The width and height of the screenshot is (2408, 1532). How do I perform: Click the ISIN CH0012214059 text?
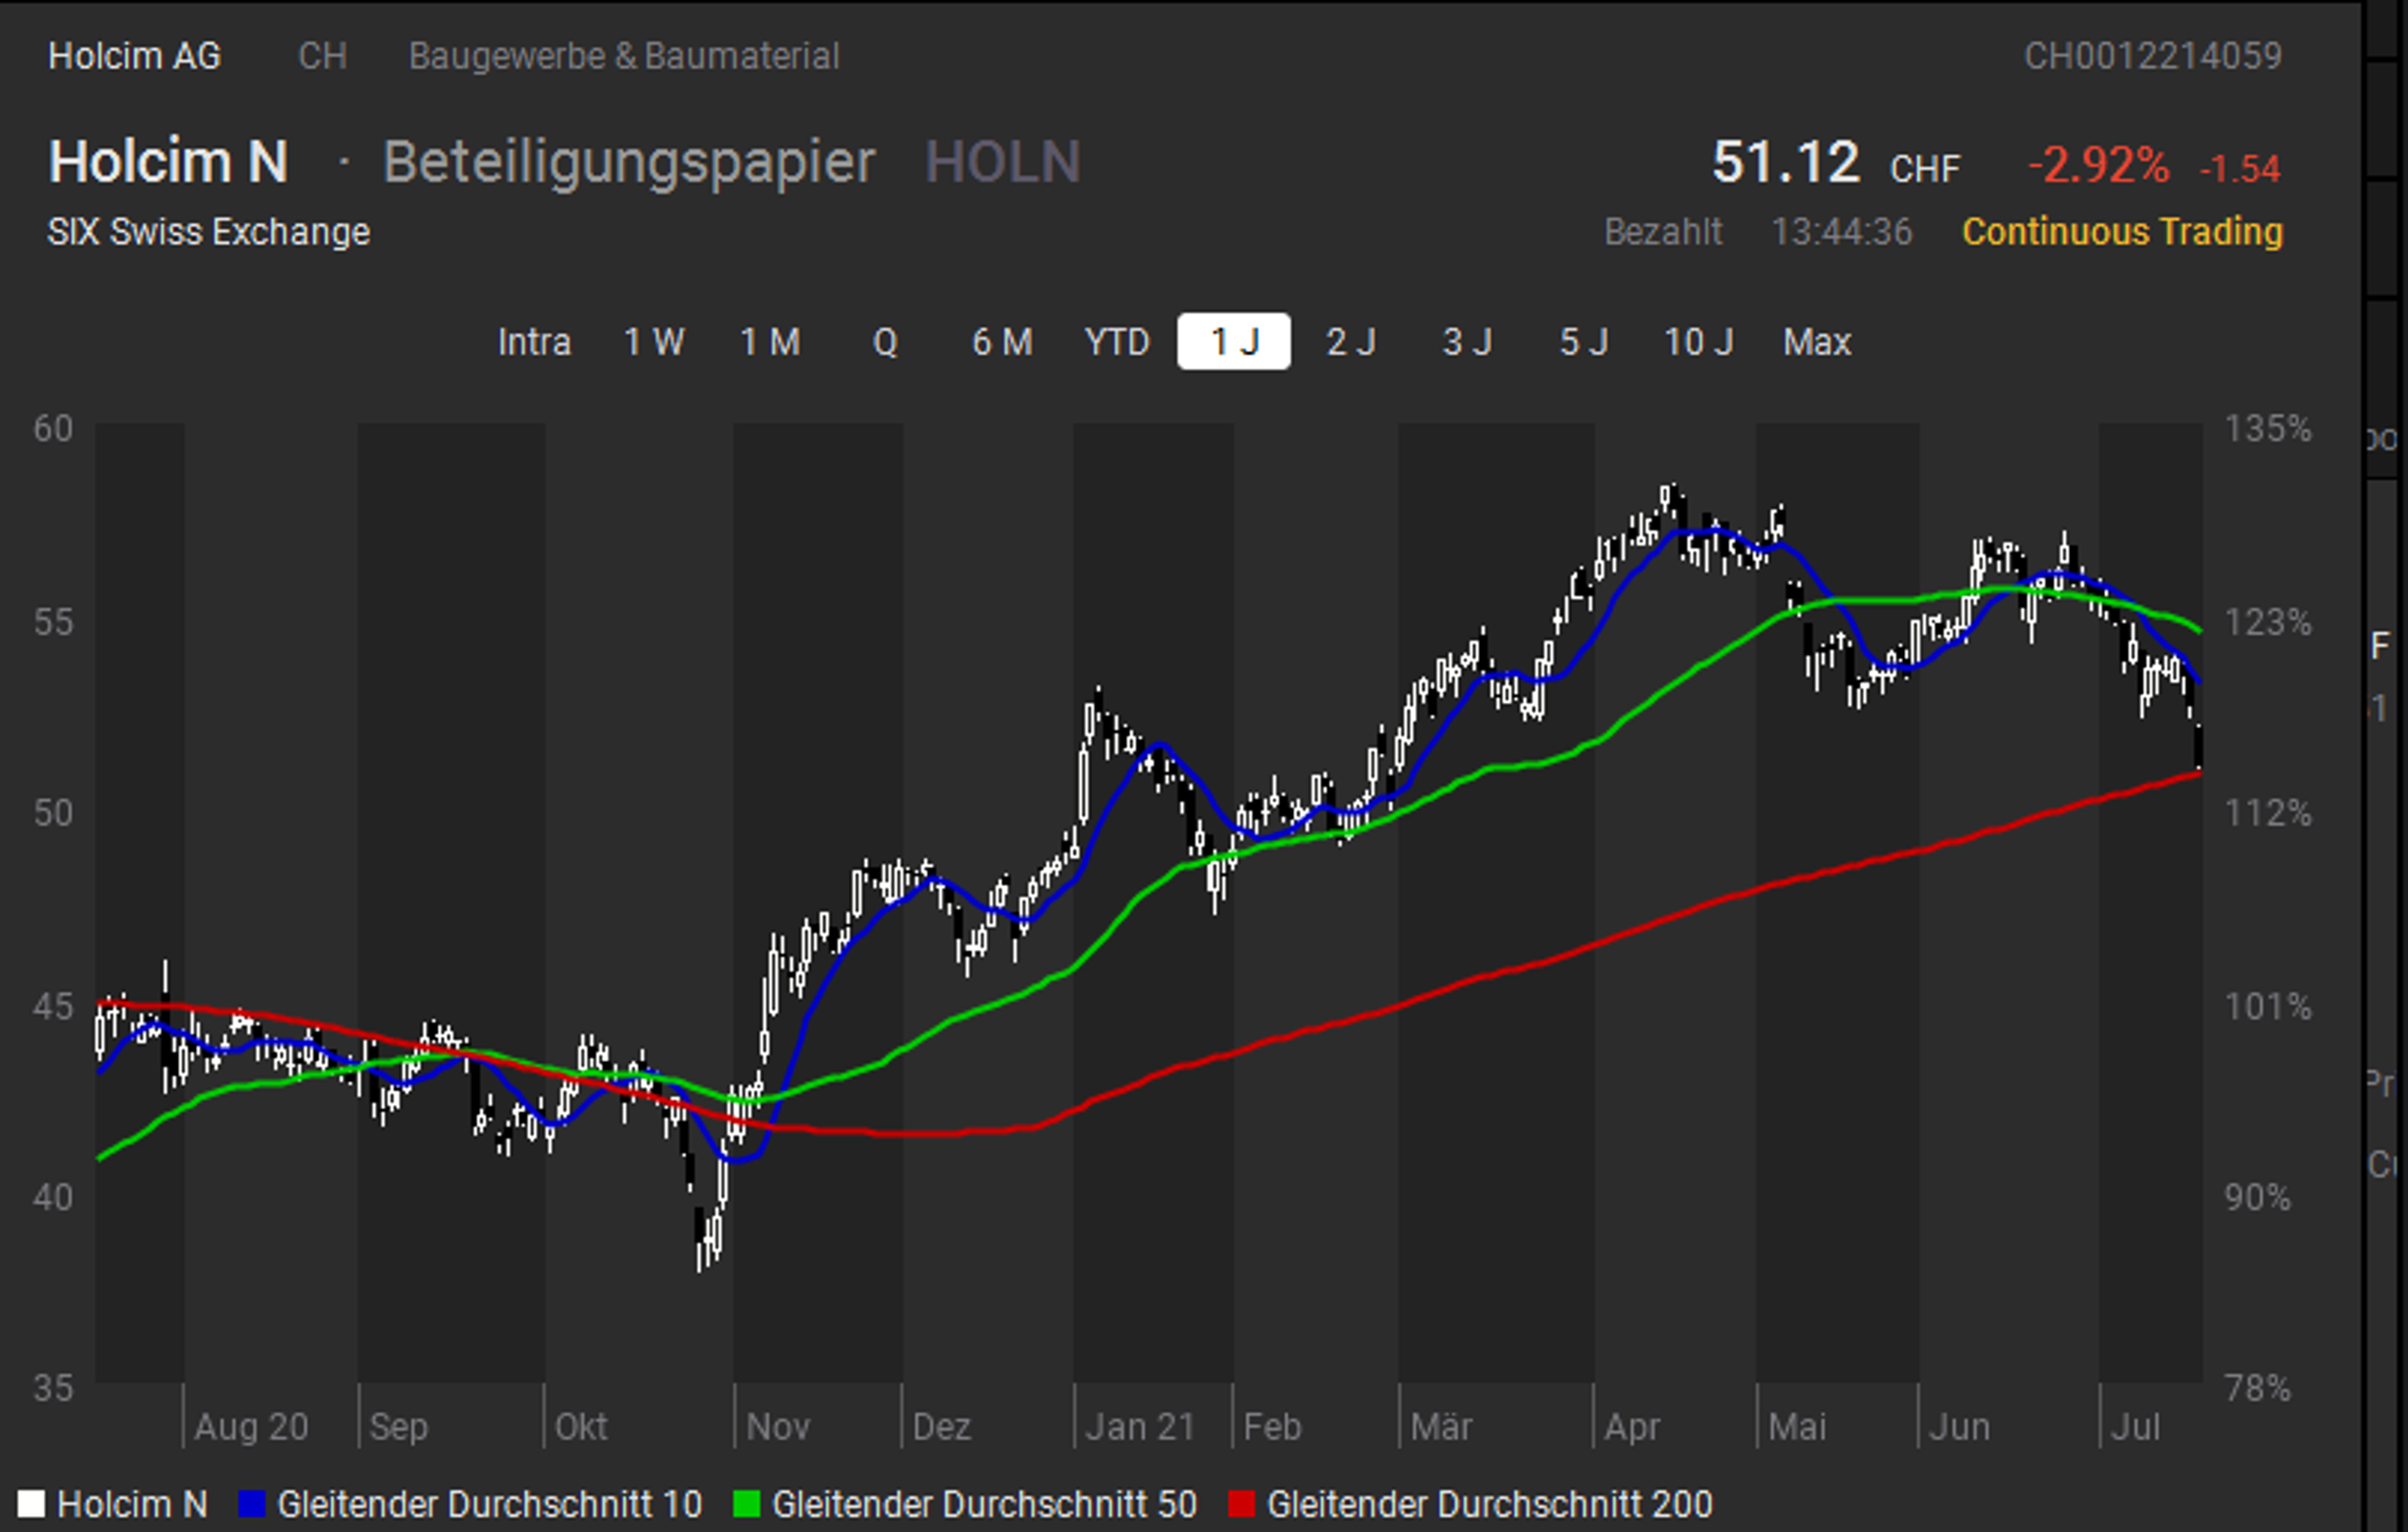(x=2153, y=56)
